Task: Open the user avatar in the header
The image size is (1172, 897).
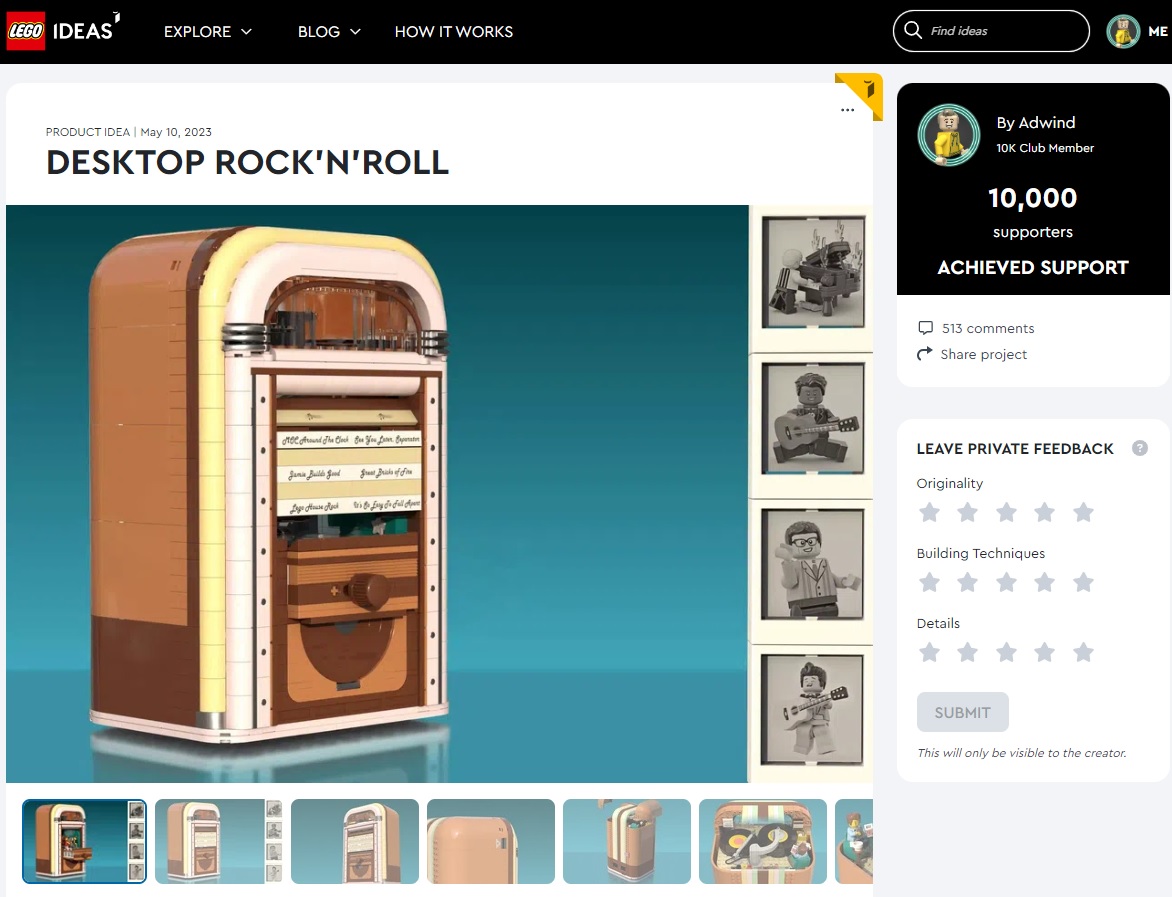Action: coord(1123,31)
